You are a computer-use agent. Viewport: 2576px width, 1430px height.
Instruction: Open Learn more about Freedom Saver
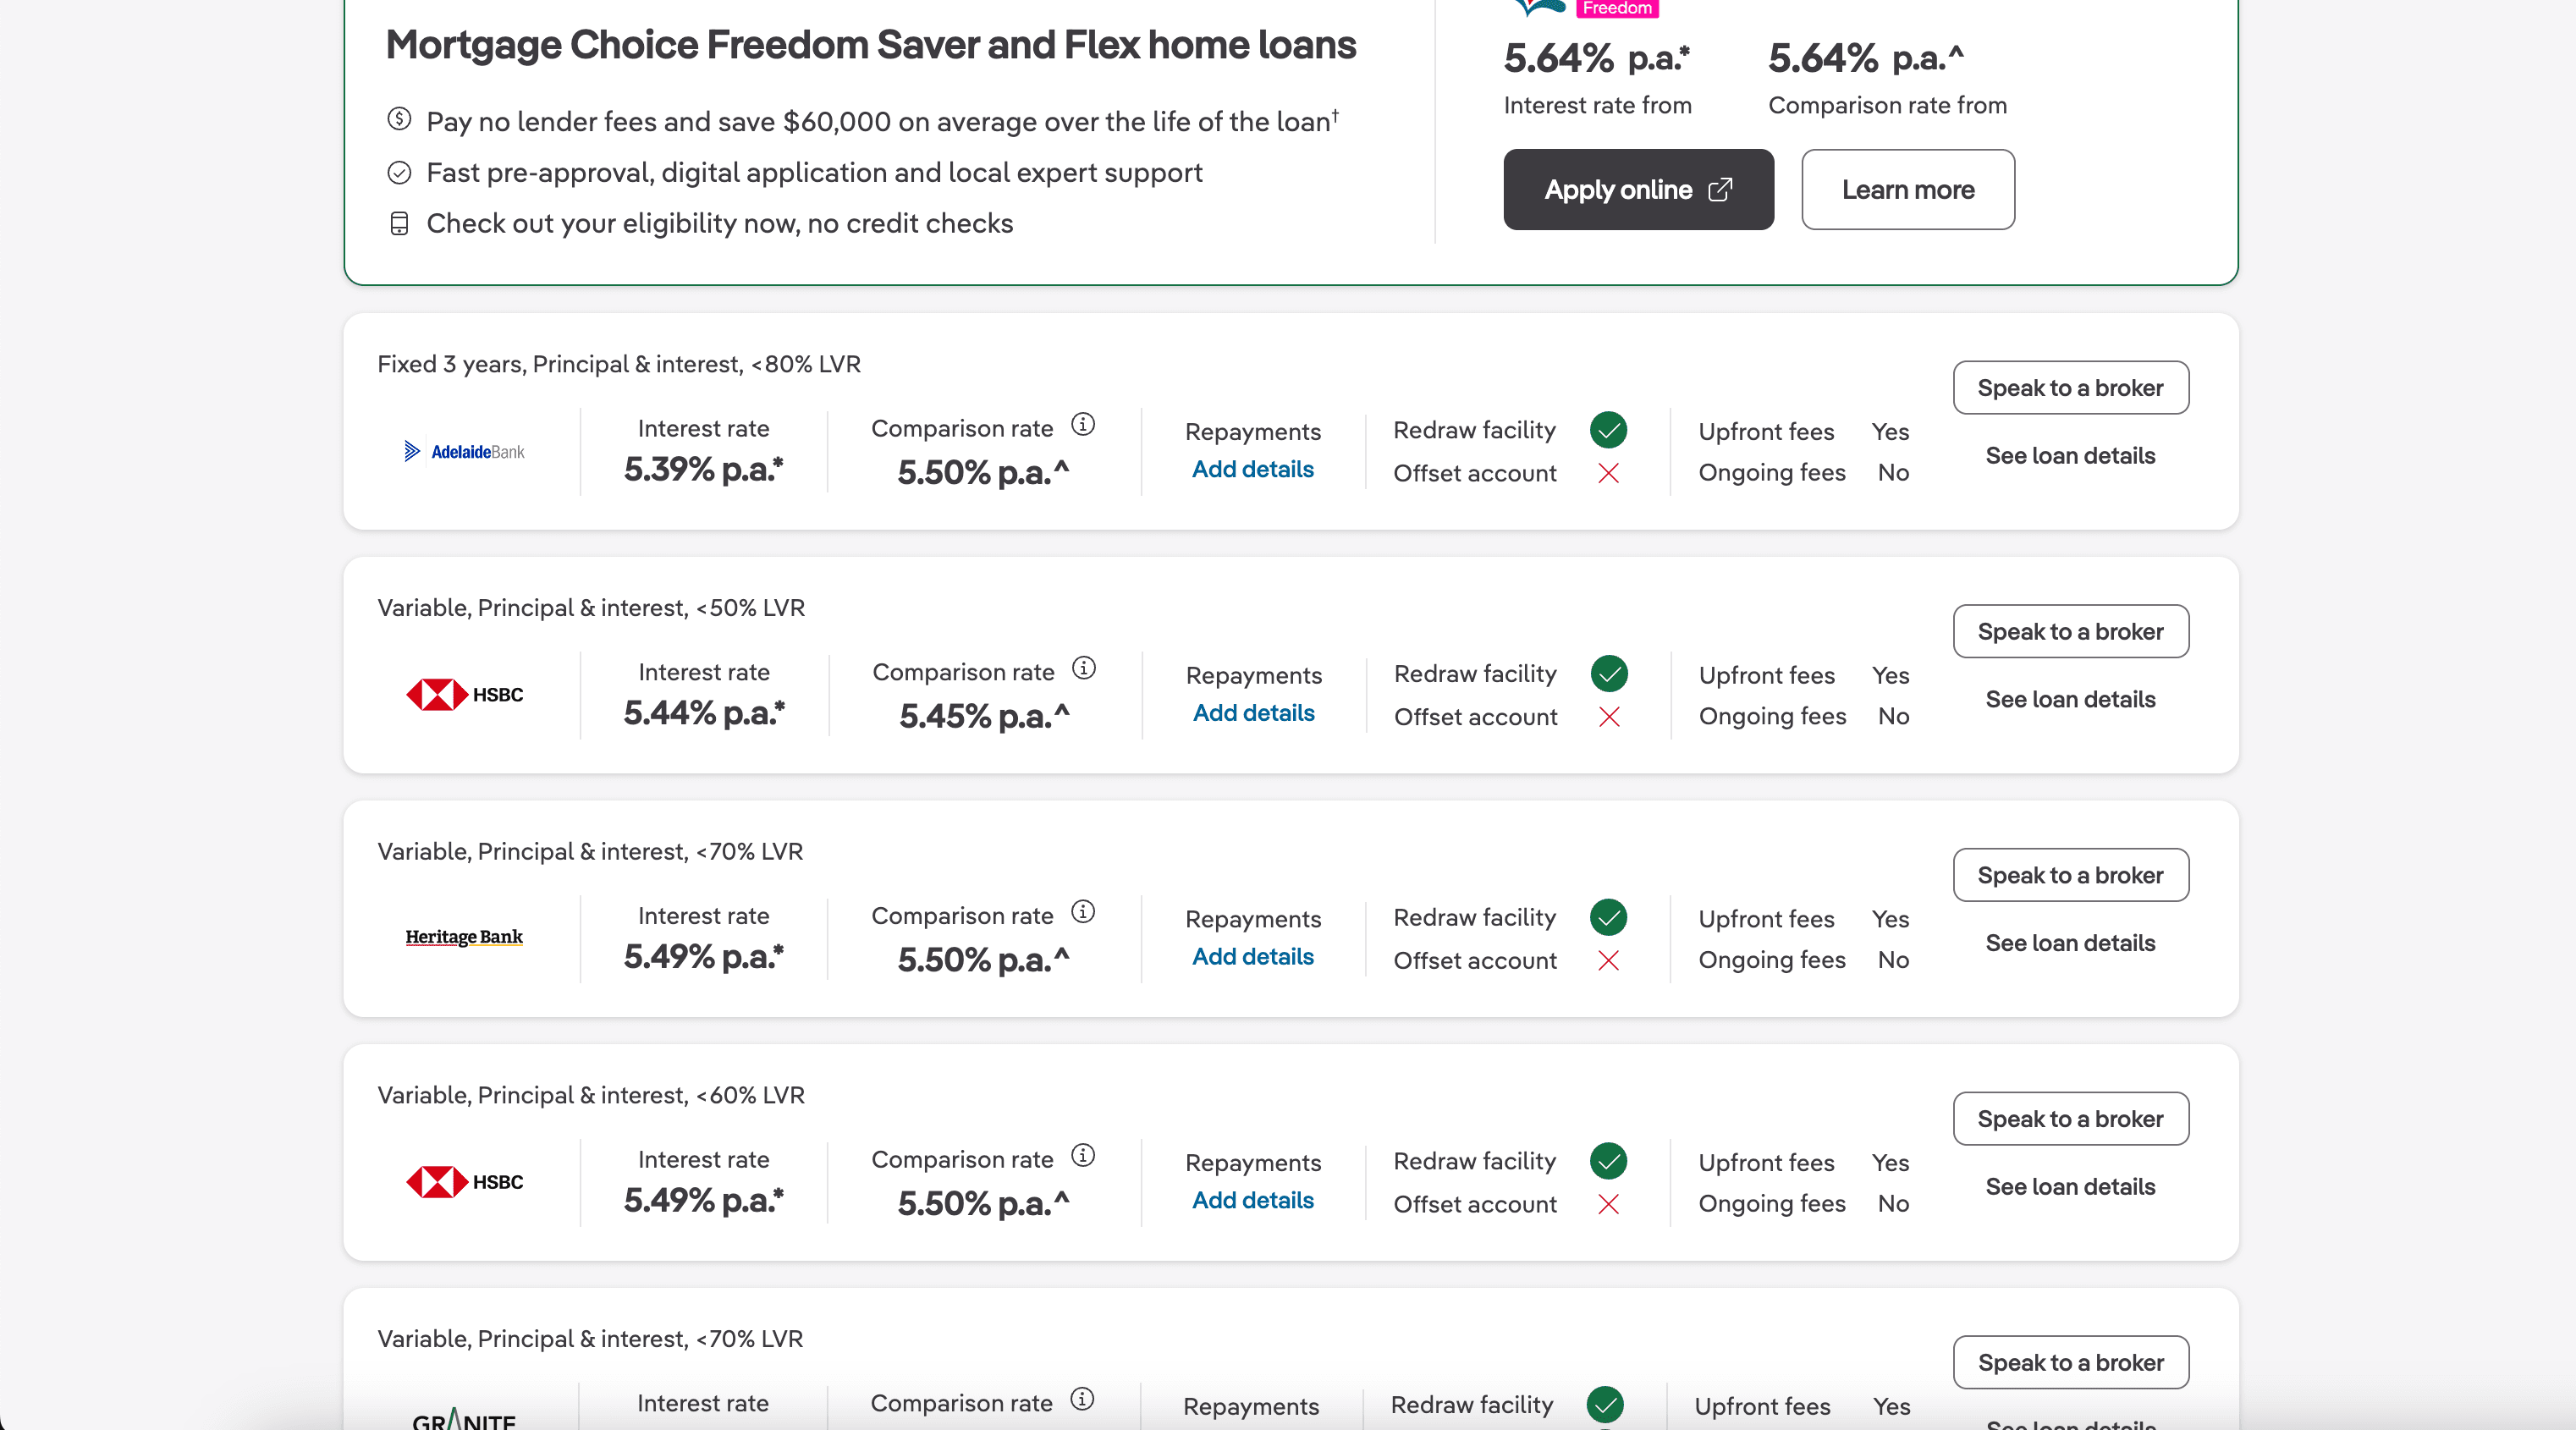coord(1907,189)
